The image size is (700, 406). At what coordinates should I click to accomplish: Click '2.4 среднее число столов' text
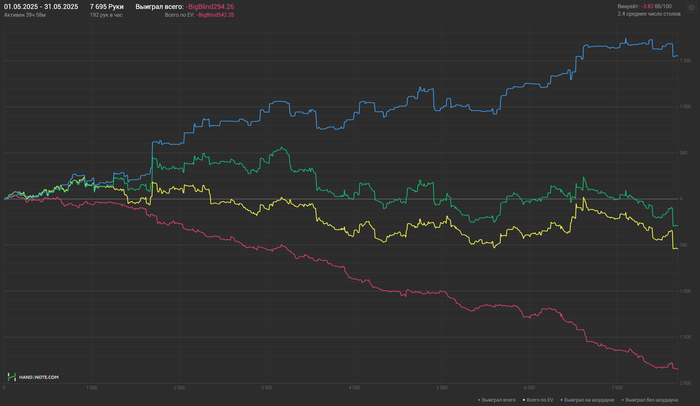649,14
